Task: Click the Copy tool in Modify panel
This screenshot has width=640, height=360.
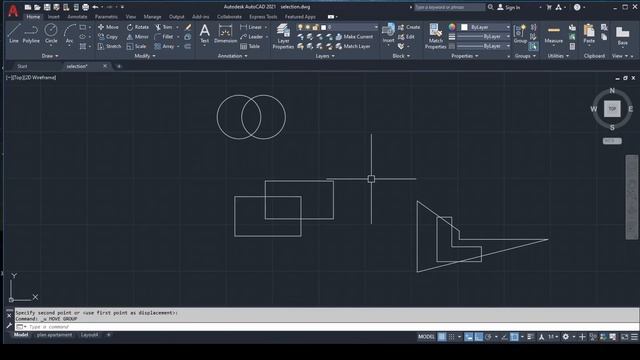Action: [x=108, y=37]
